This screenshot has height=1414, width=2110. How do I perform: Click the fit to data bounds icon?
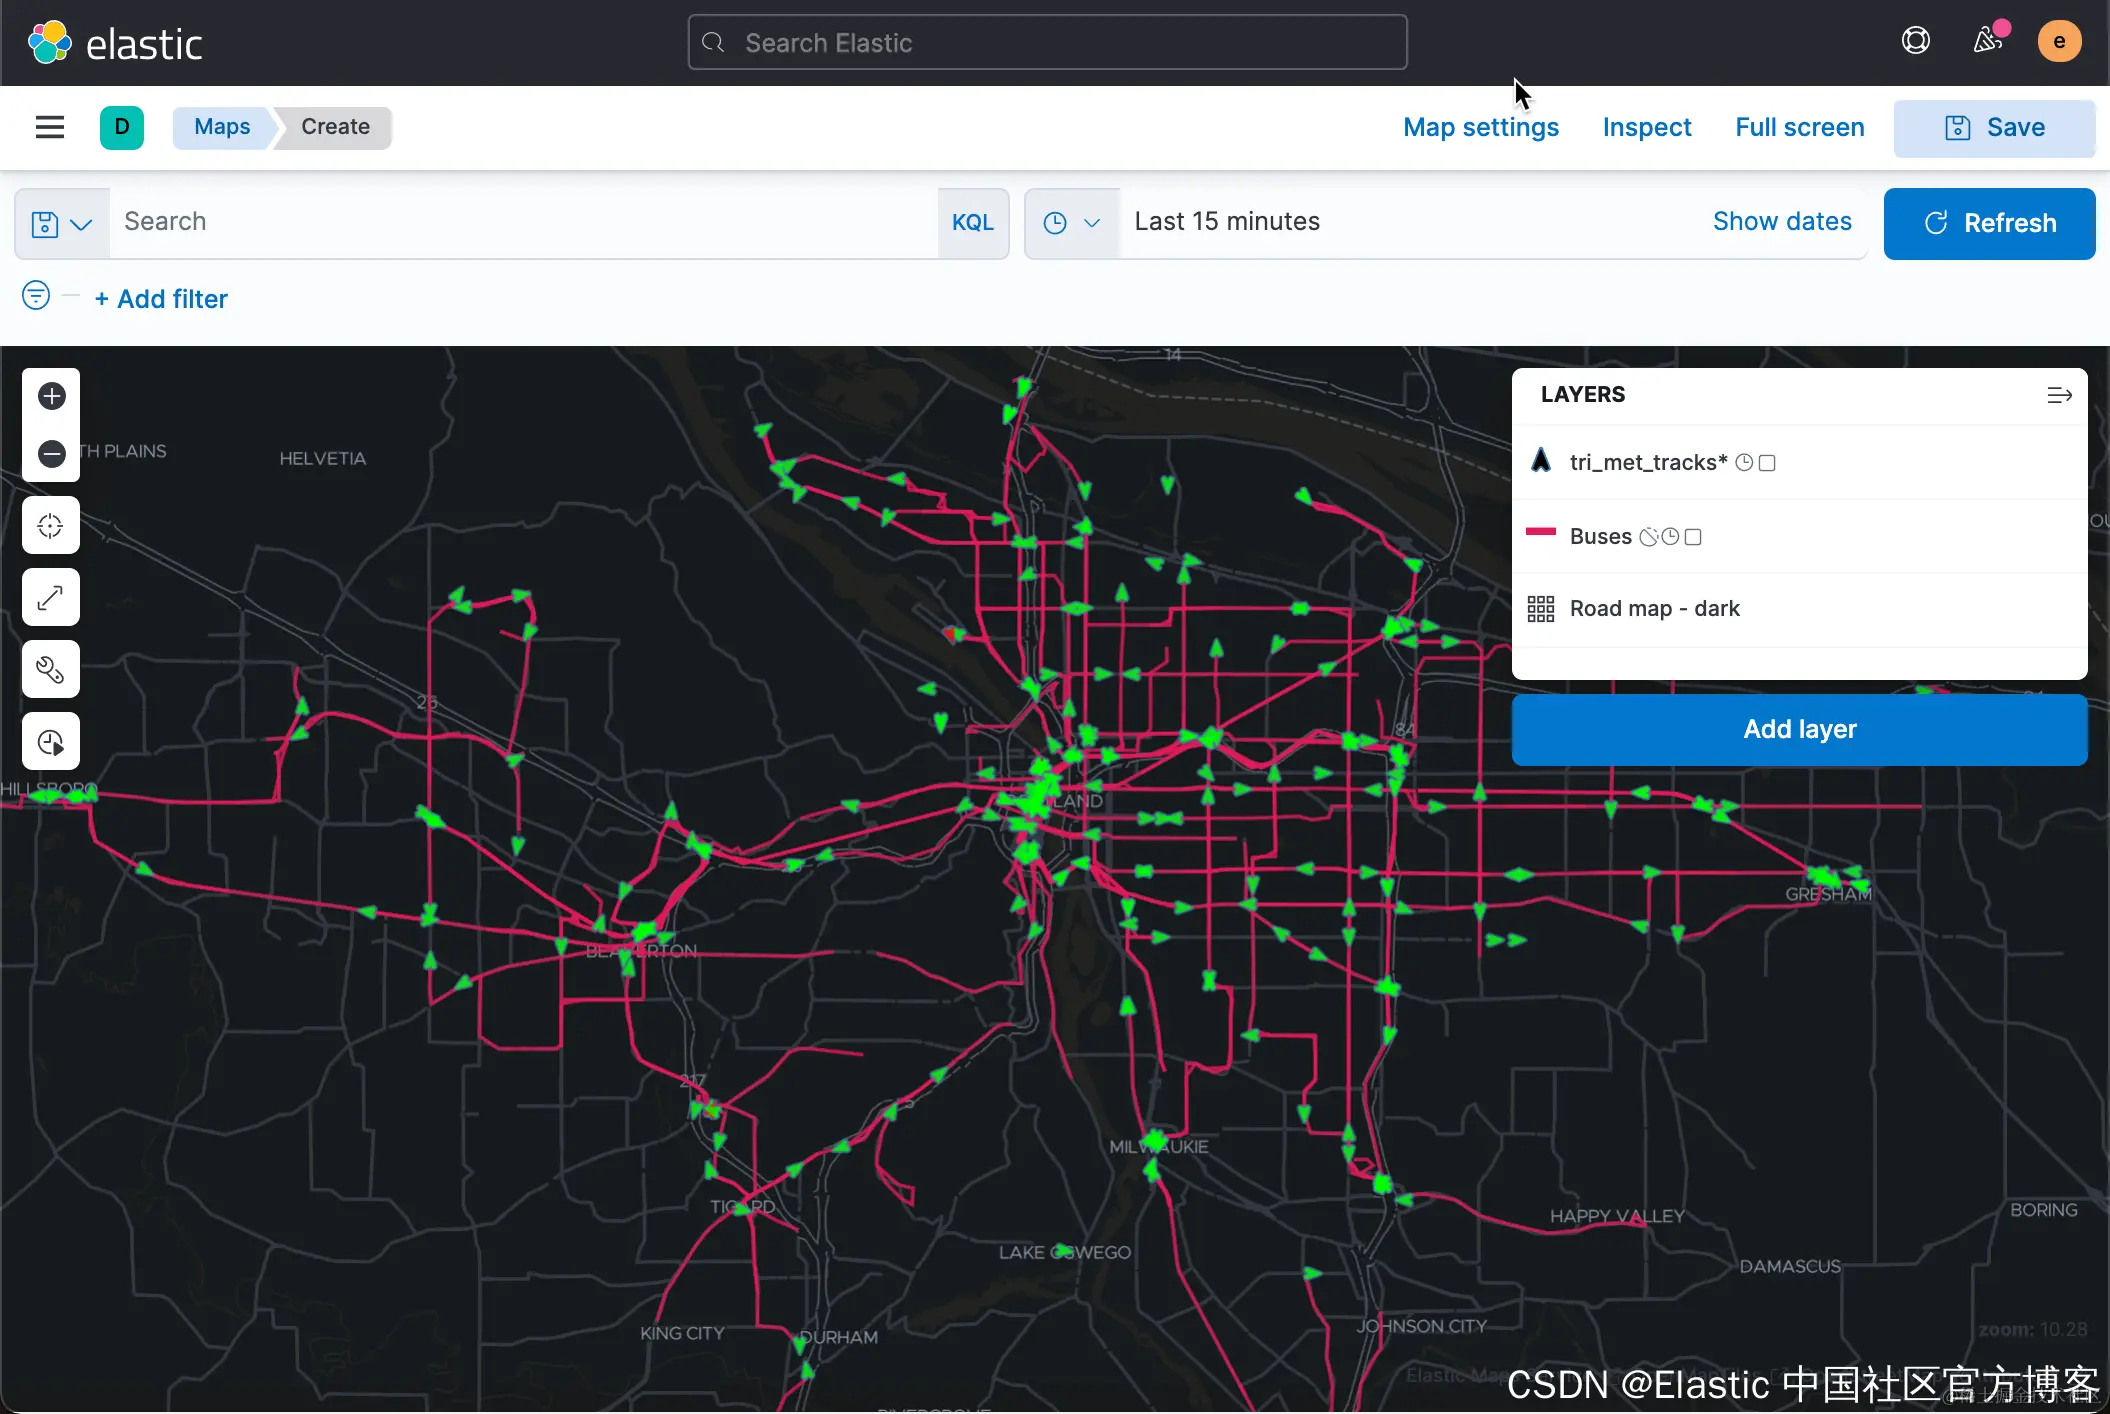click(x=51, y=526)
